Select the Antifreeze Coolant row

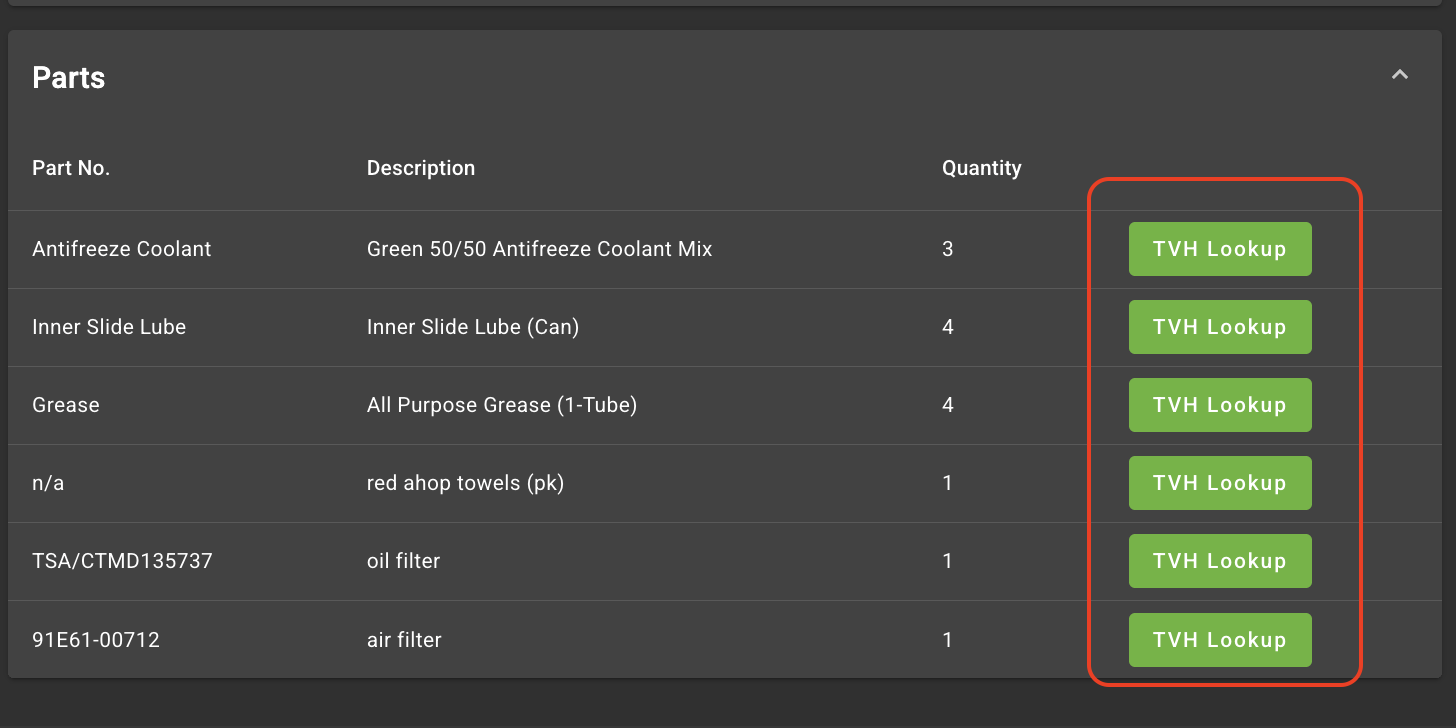(x=500, y=249)
